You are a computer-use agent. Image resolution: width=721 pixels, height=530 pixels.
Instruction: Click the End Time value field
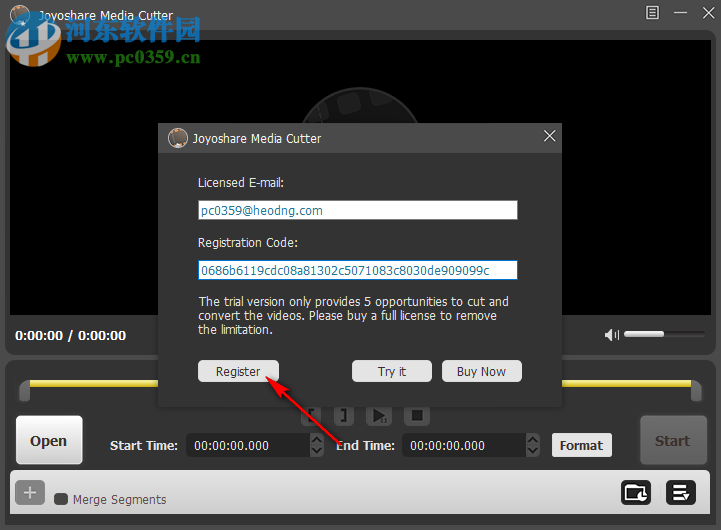[x=464, y=445]
